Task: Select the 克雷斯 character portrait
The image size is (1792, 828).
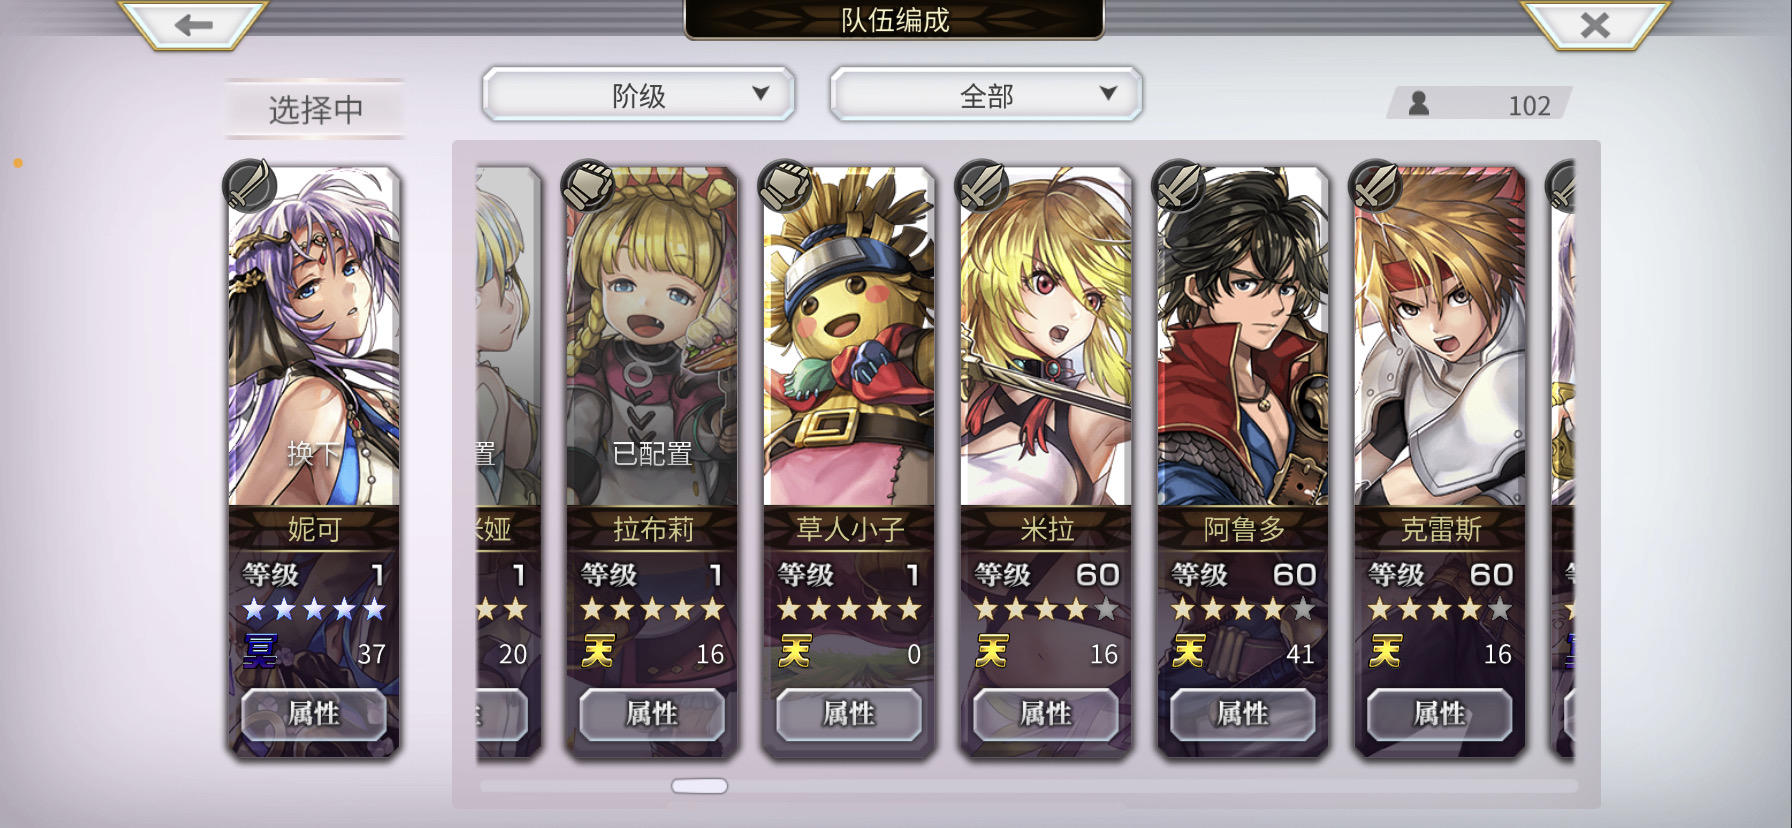Action: (x=1439, y=337)
